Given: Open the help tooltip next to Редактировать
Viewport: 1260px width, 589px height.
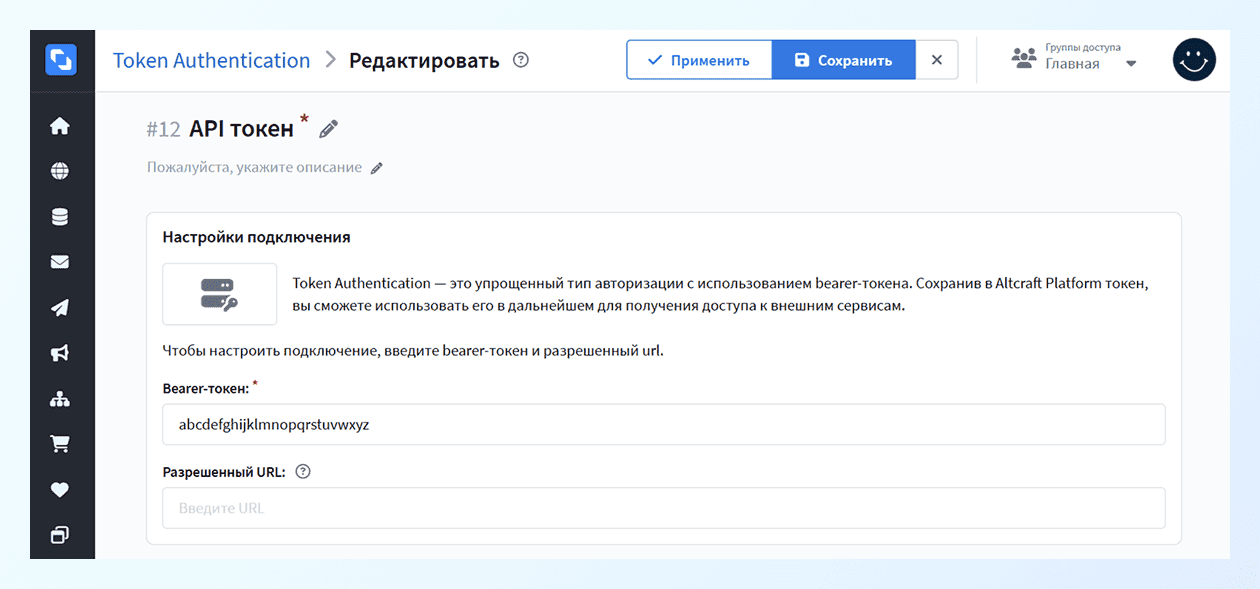Looking at the screenshot, I should [520, 60].
